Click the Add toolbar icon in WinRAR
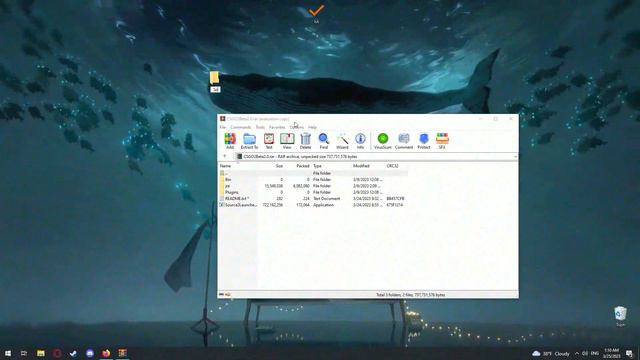Image resolution: width=640 pixels, height=360 pixels. pyautogui.click(x=230, y=141)
